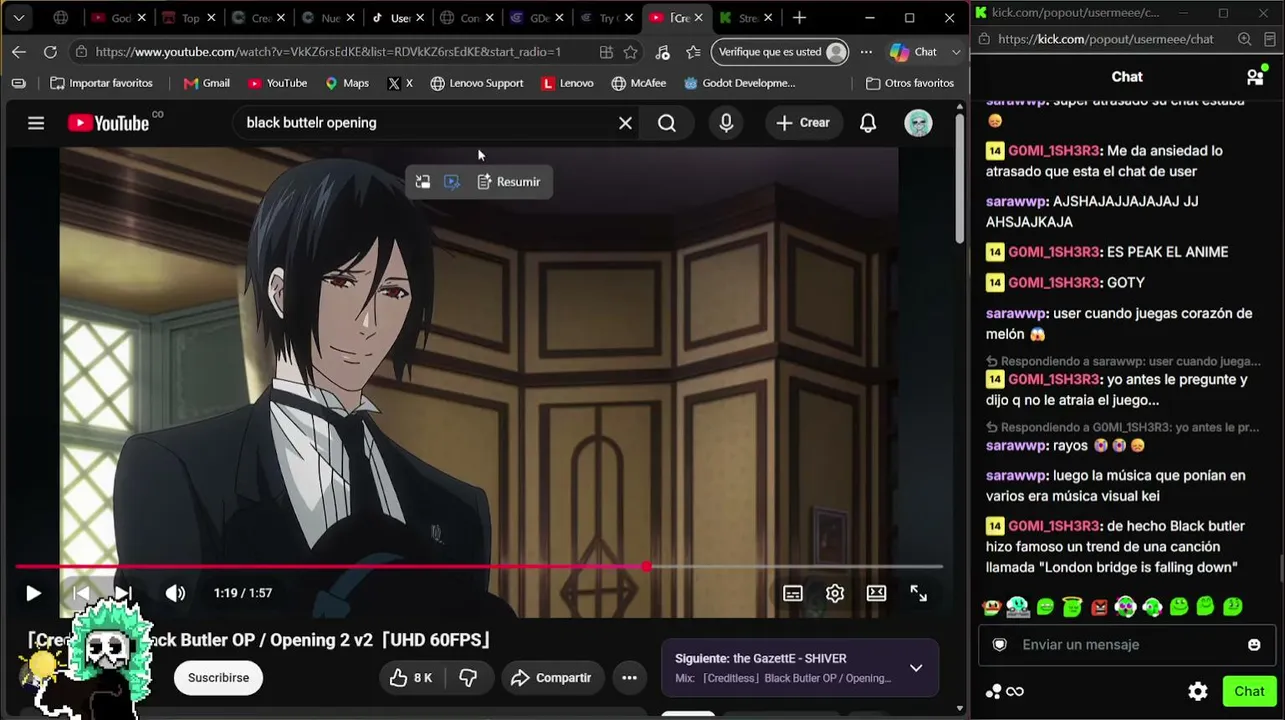Open the browser favorites list icon

(693, 52)
